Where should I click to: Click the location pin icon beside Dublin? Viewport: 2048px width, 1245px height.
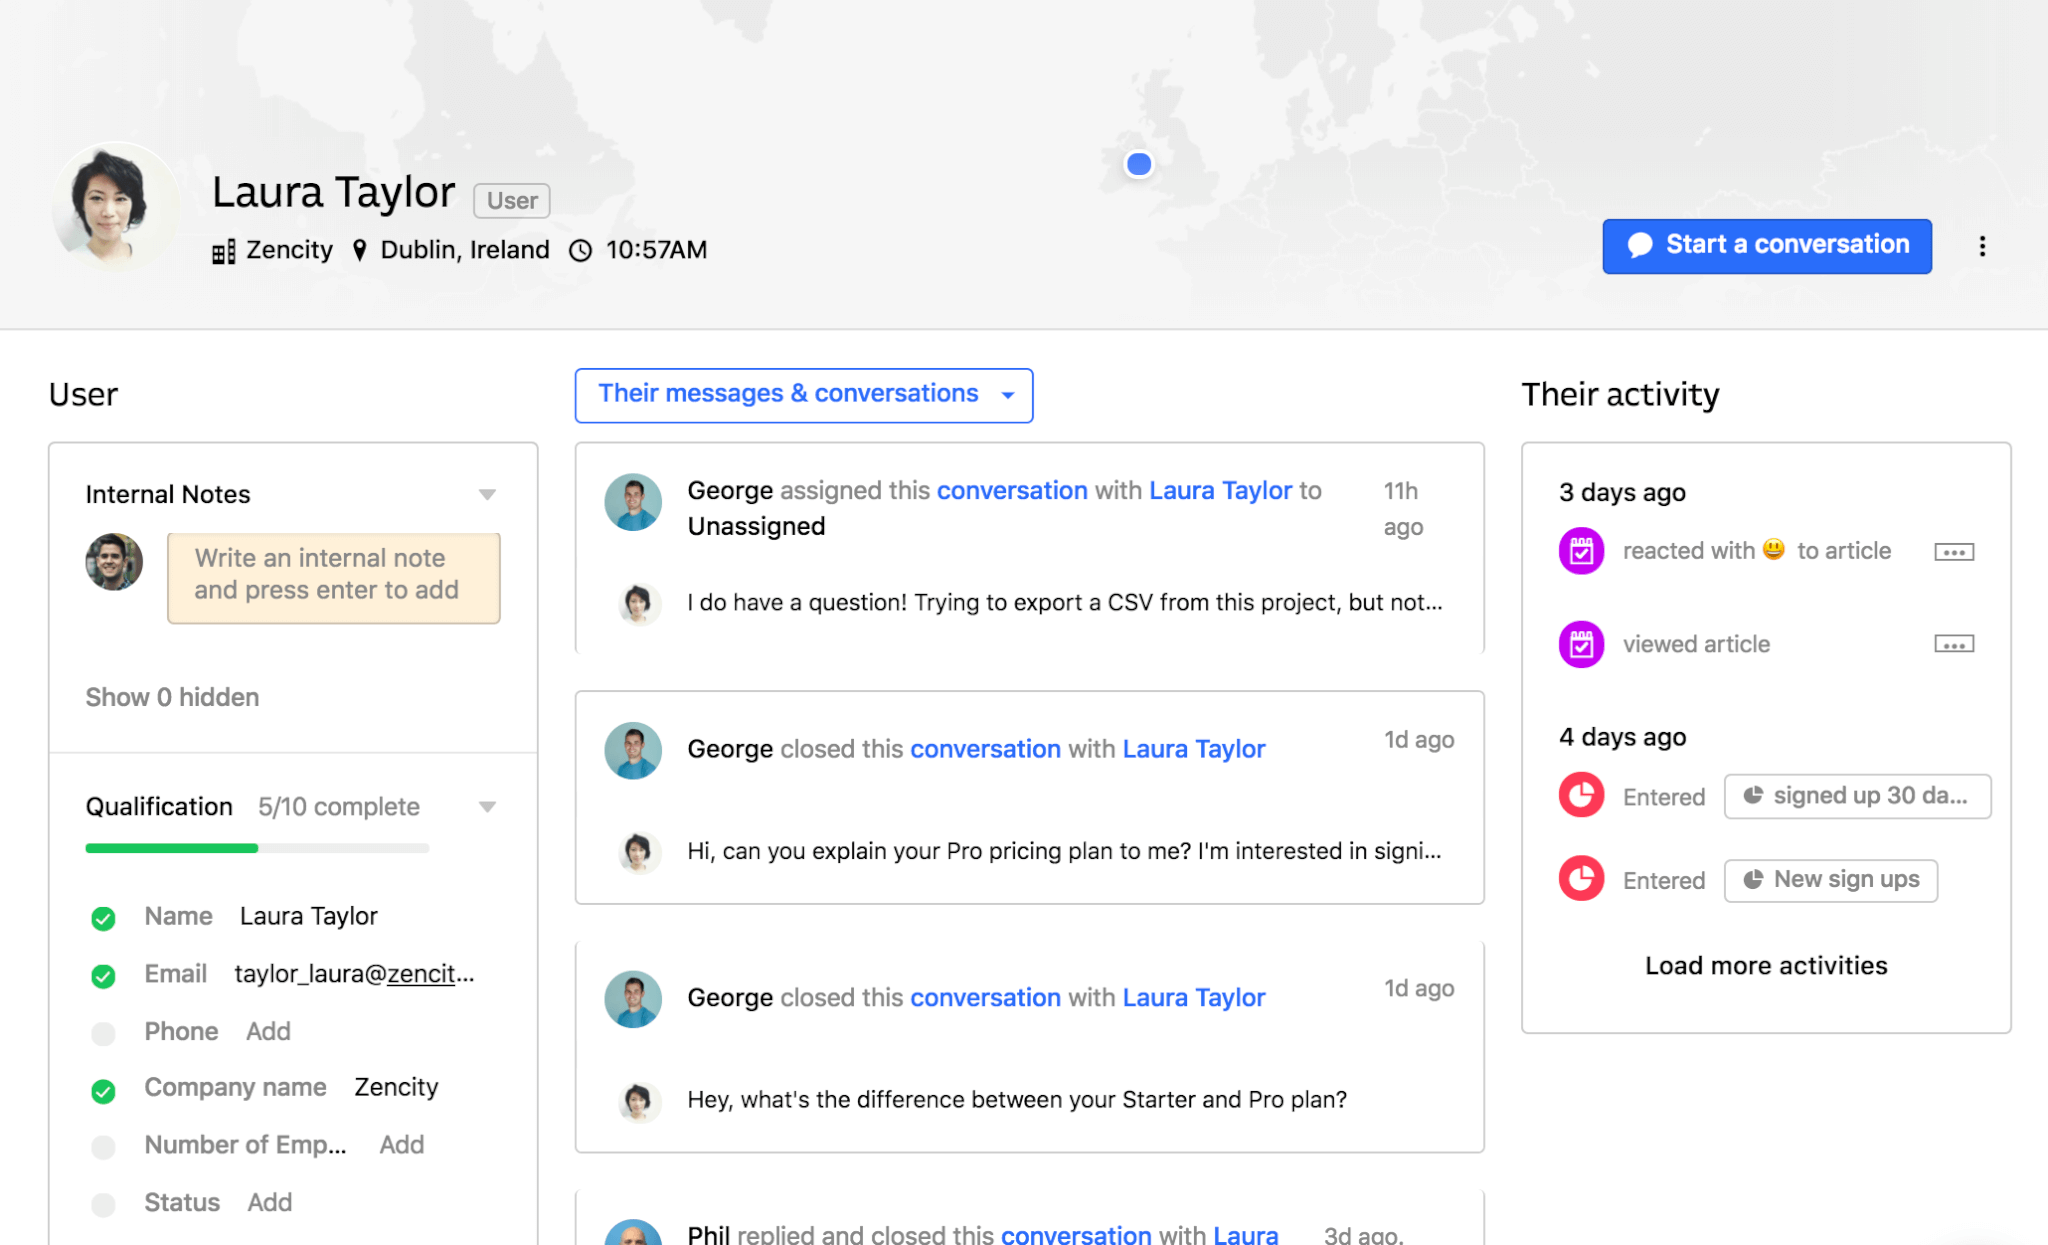[360, 250]
